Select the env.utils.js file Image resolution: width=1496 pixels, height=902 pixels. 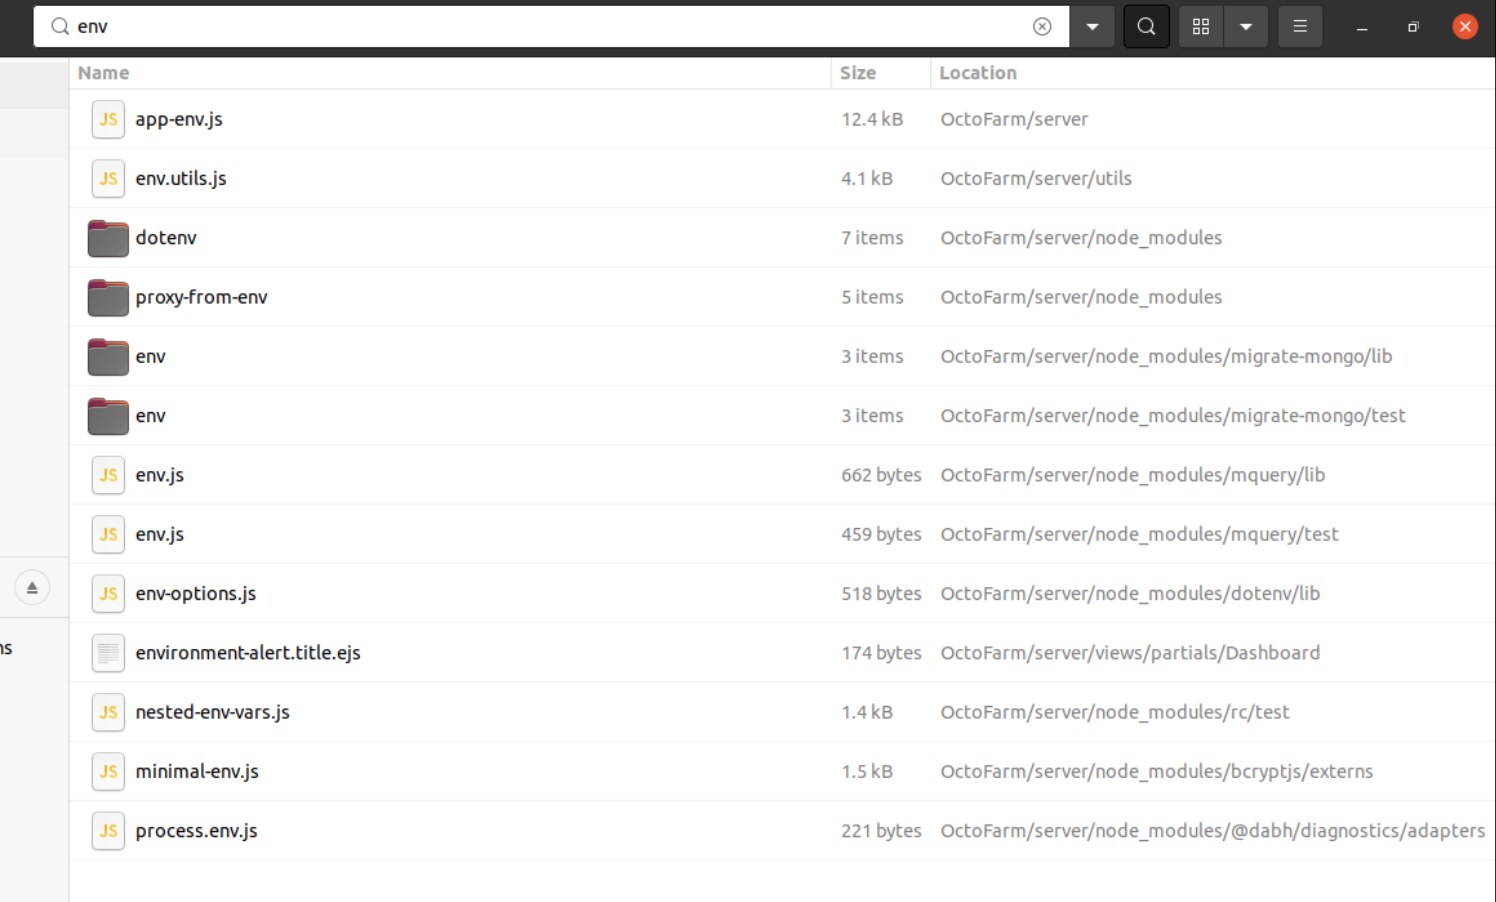coord(181,178)
